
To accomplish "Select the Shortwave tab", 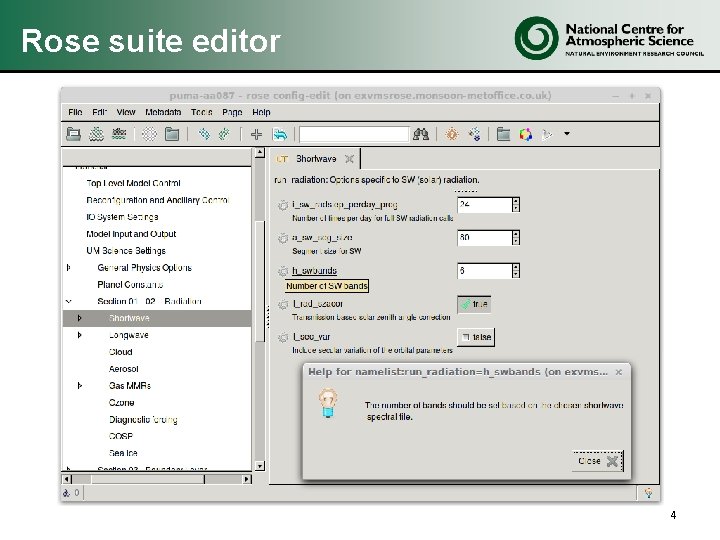I will [316, 159].
